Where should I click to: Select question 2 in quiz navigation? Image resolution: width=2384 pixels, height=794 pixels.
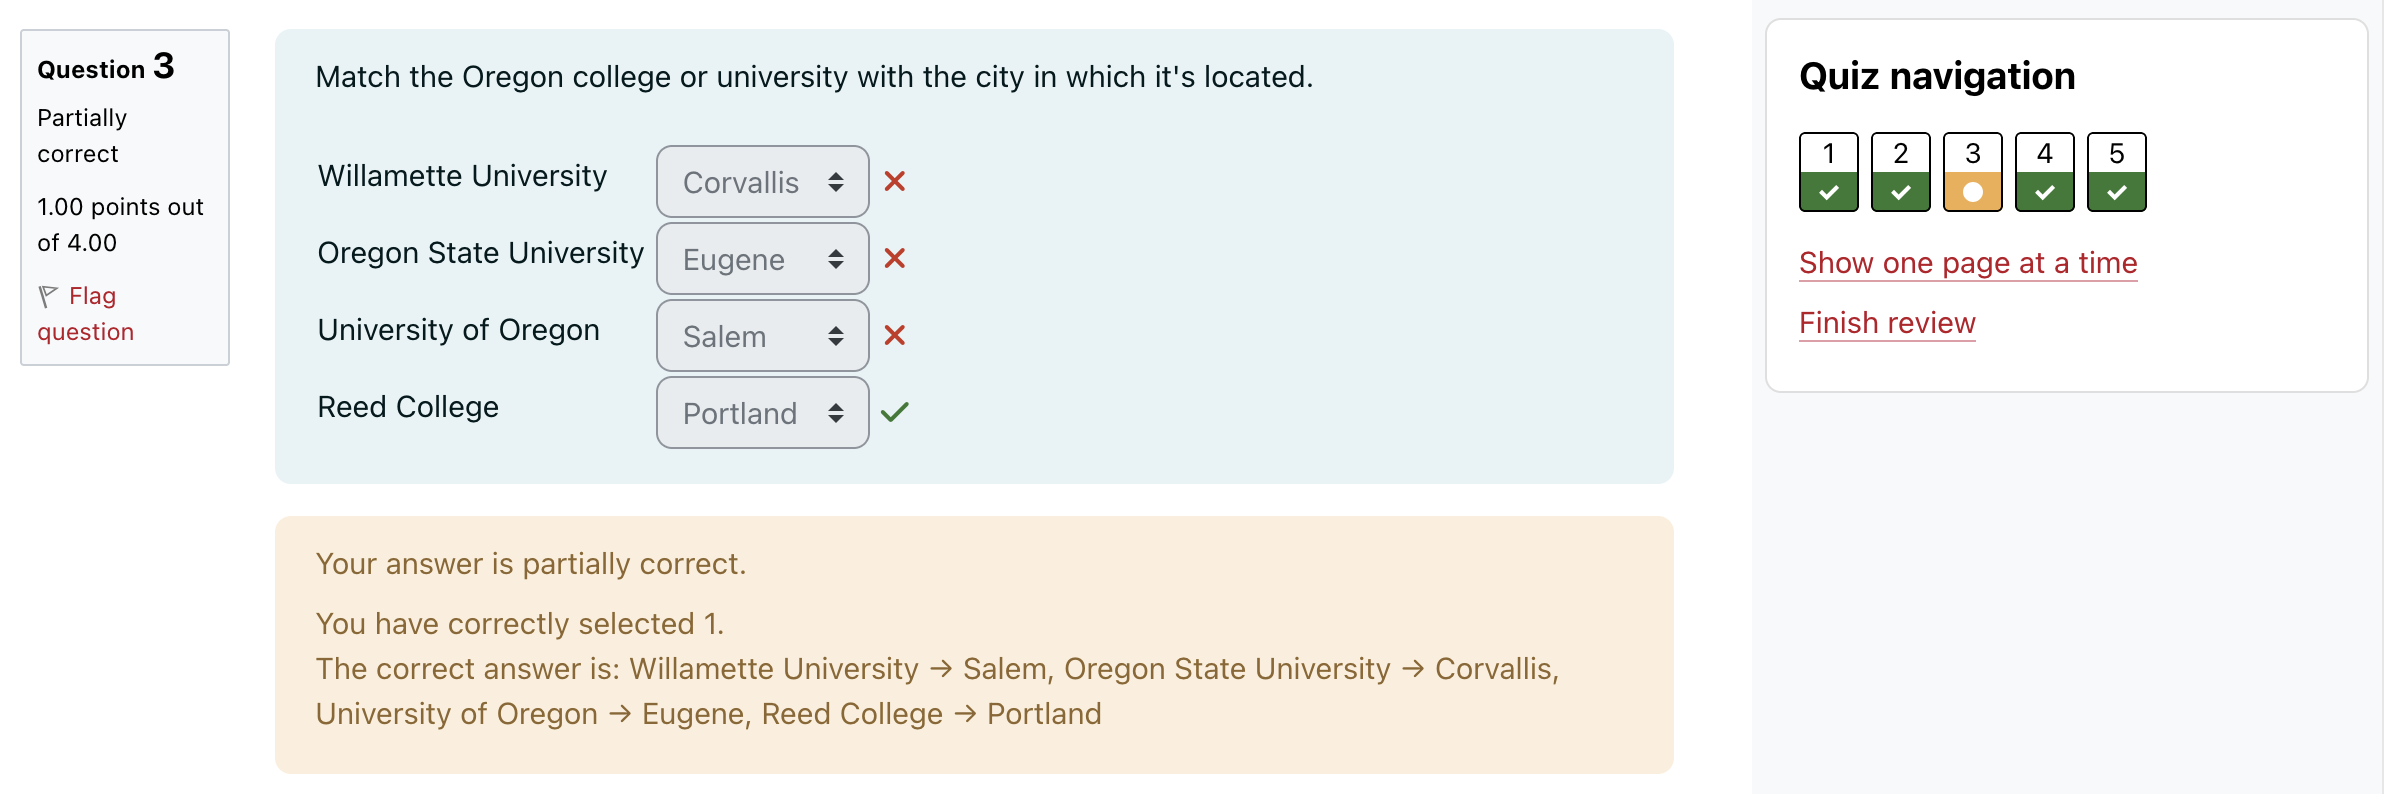(x=1900, y=172)
